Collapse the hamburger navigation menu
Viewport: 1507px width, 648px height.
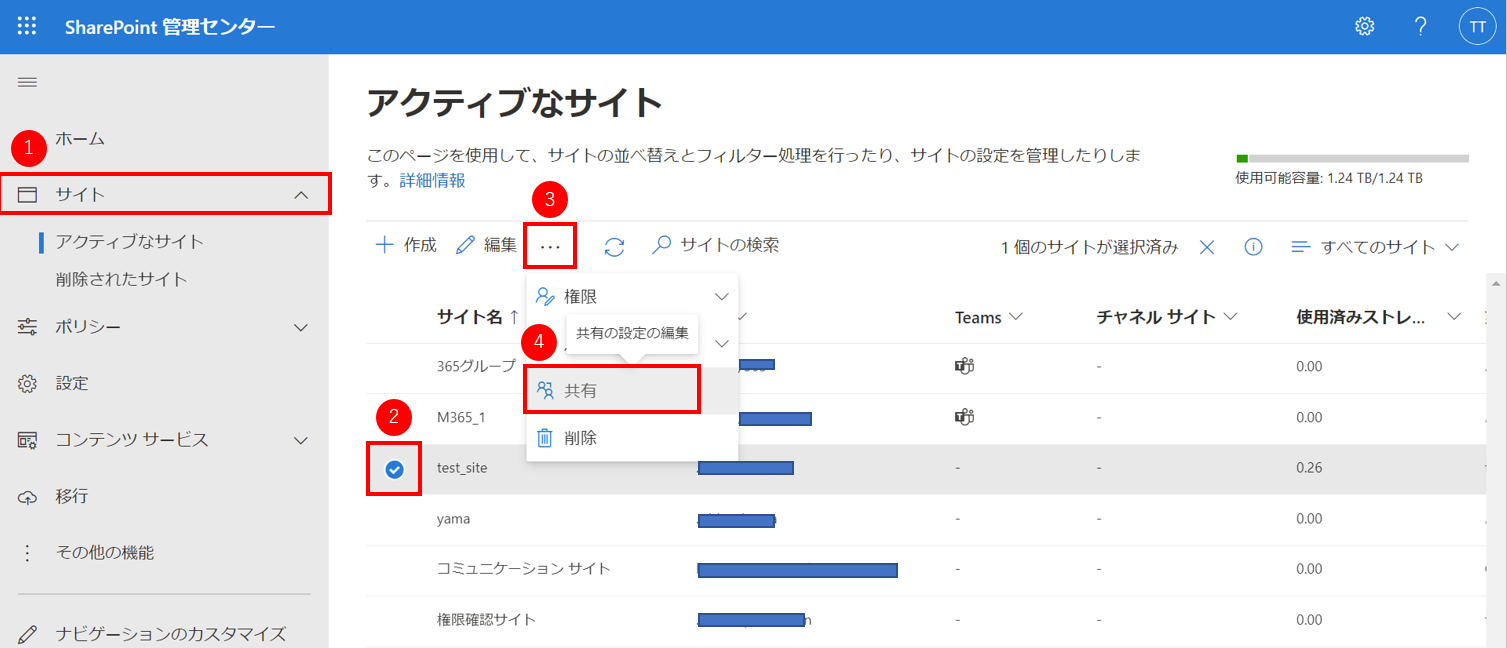tap(27, 82)
